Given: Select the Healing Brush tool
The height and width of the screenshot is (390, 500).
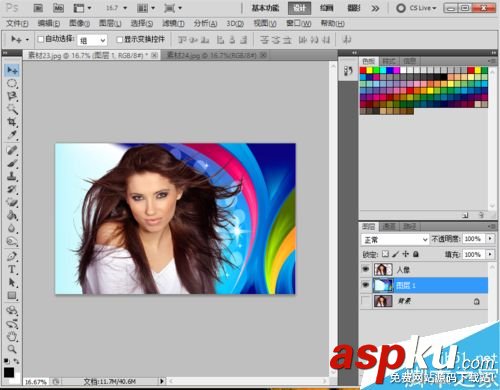Looking at the screenshot, I should click(12, 150).
